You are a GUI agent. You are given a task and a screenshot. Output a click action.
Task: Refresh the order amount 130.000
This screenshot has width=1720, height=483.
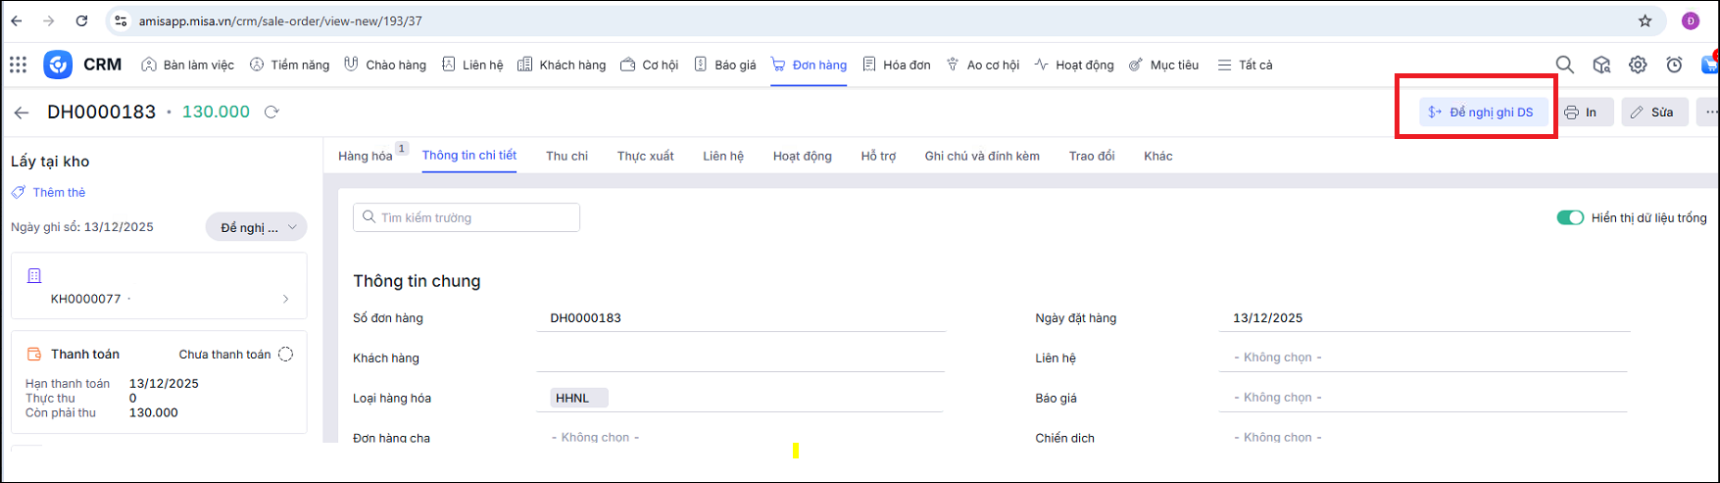tap(271, 112)
